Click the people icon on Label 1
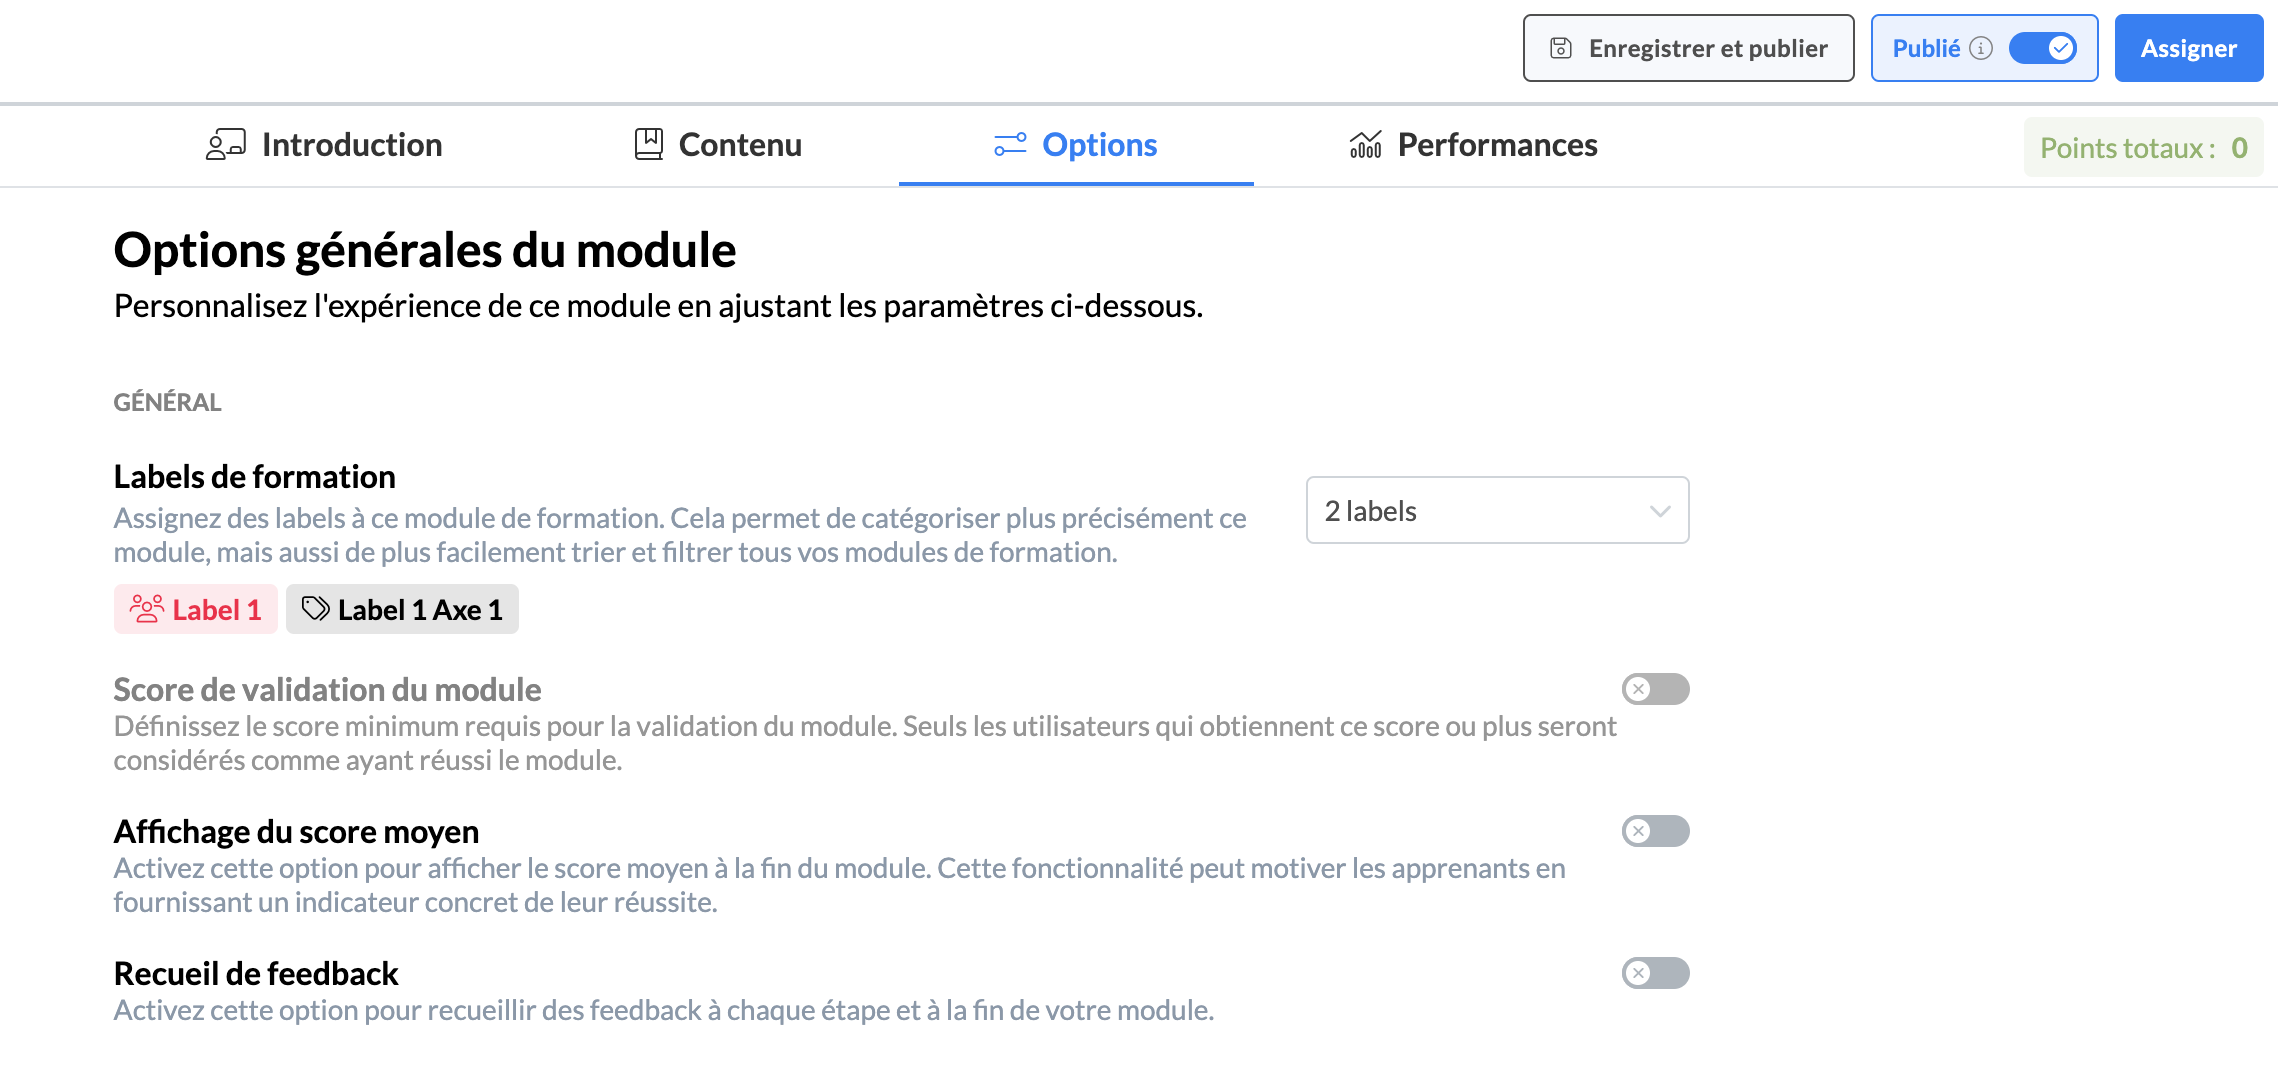This screenshot has width=2278, height=1082. point(147,609)
